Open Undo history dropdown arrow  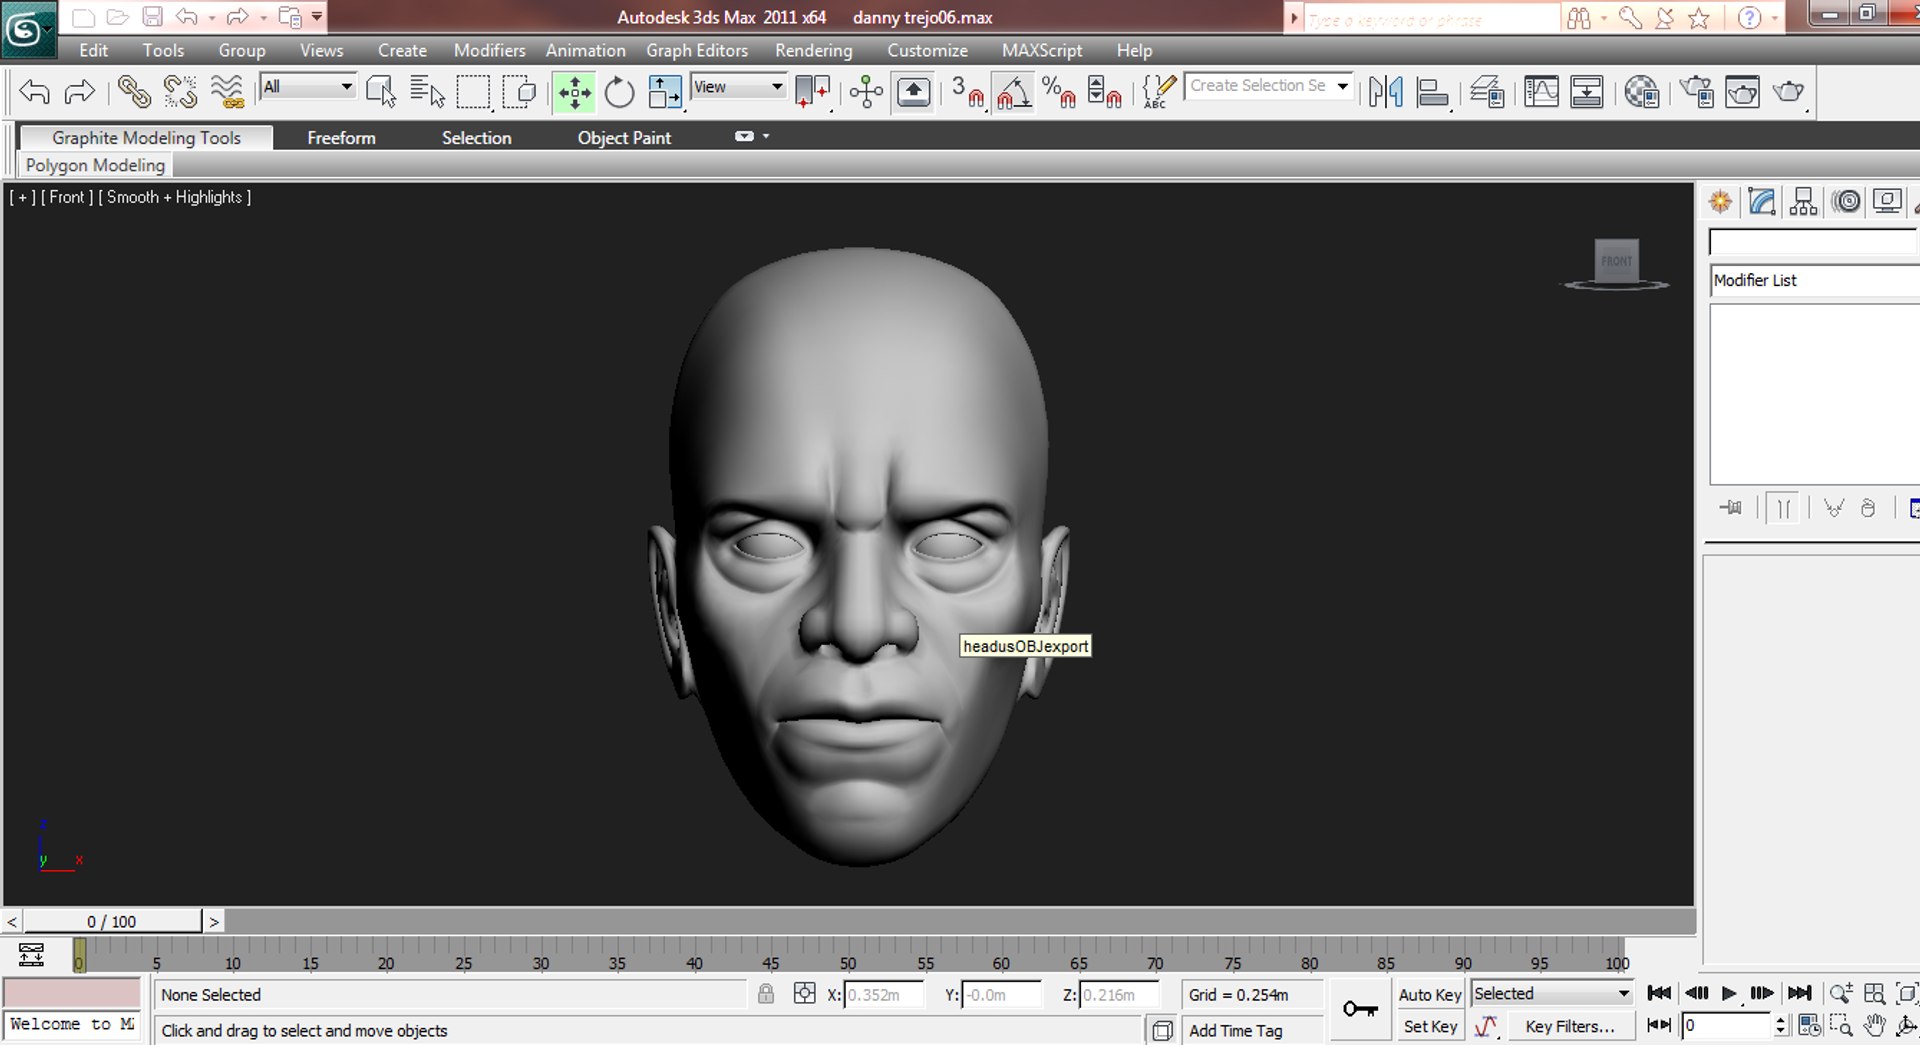point(211,17)
